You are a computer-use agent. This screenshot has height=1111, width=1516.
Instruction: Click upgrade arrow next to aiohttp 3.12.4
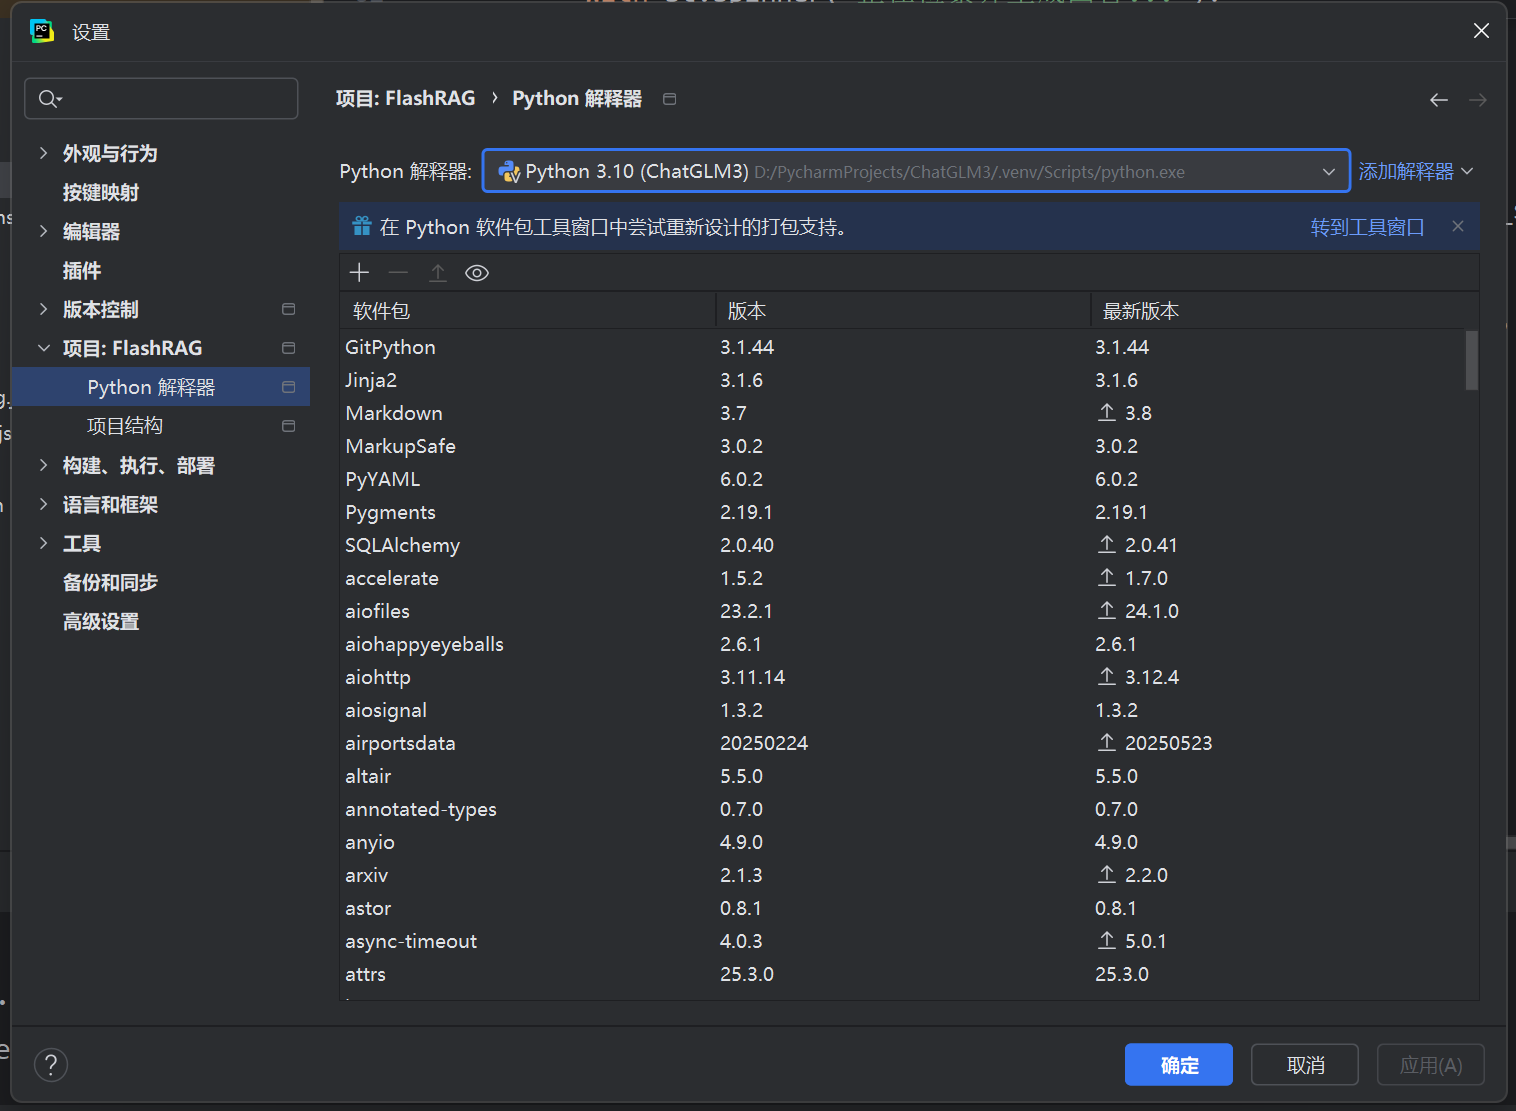tap(1107, 677)
